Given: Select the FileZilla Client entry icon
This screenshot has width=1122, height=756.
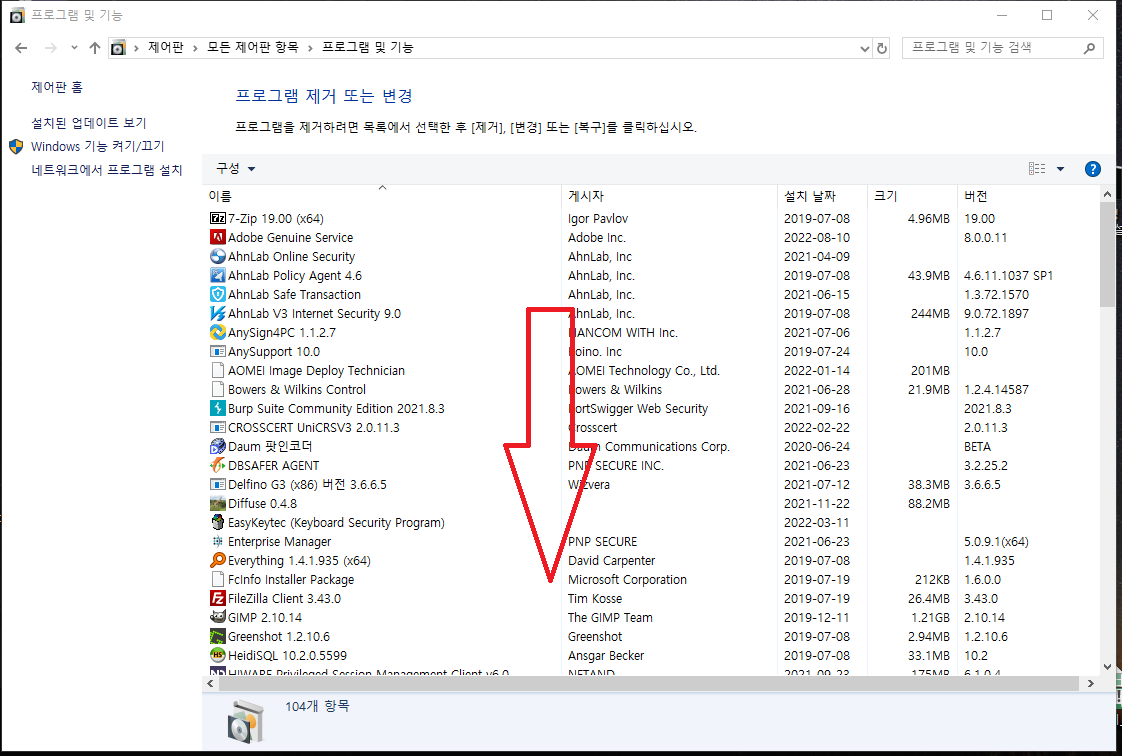Looking at the screenshot, I should [x=218, y=598].
